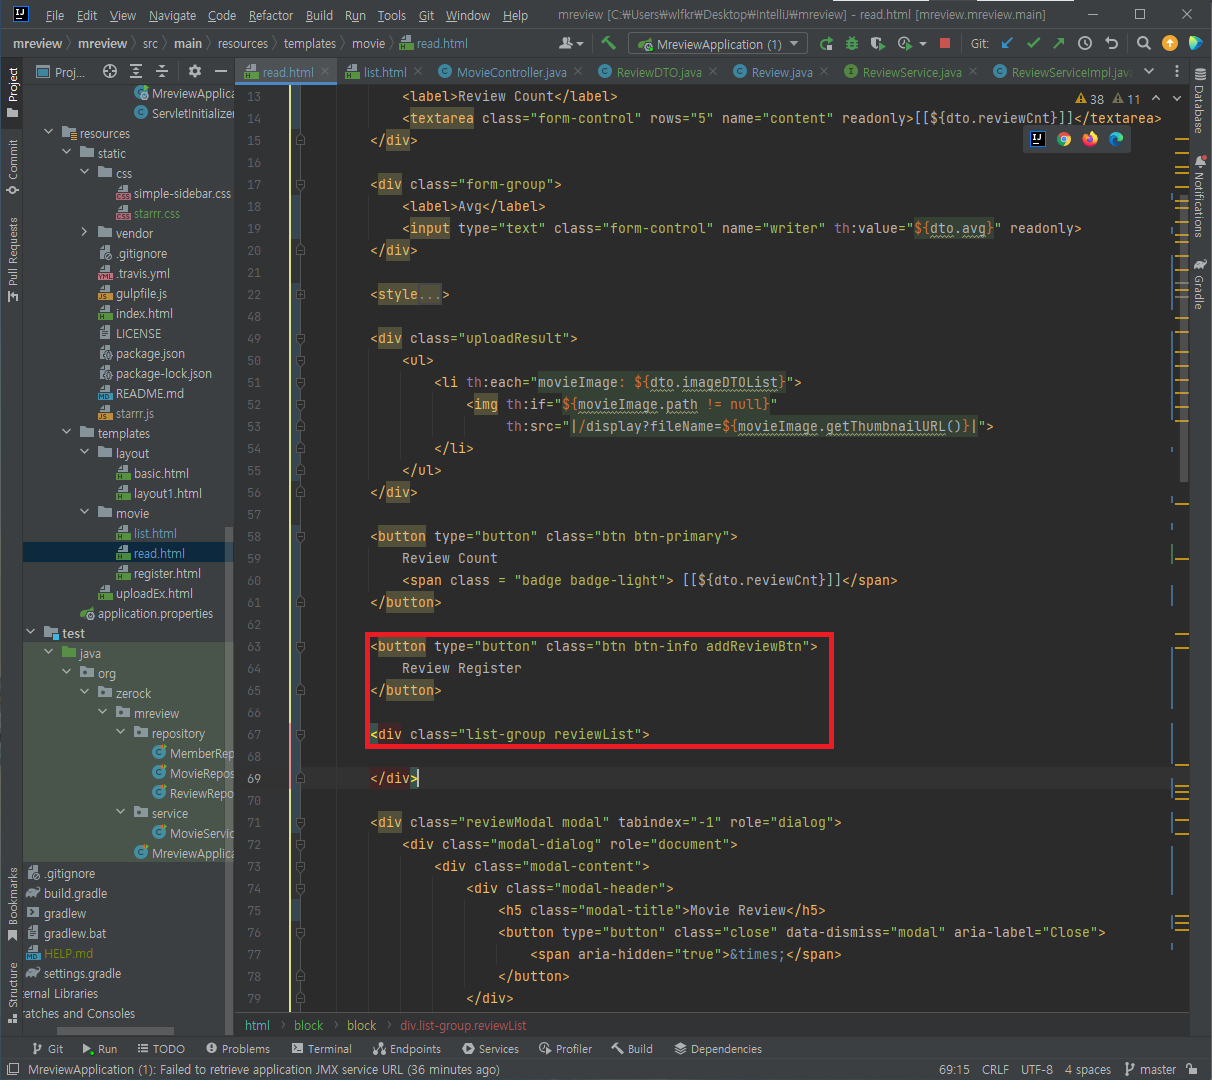1212x1080 pixels.
Task: Switch to the list.html editor tab
Action: (x=384, y=72)
